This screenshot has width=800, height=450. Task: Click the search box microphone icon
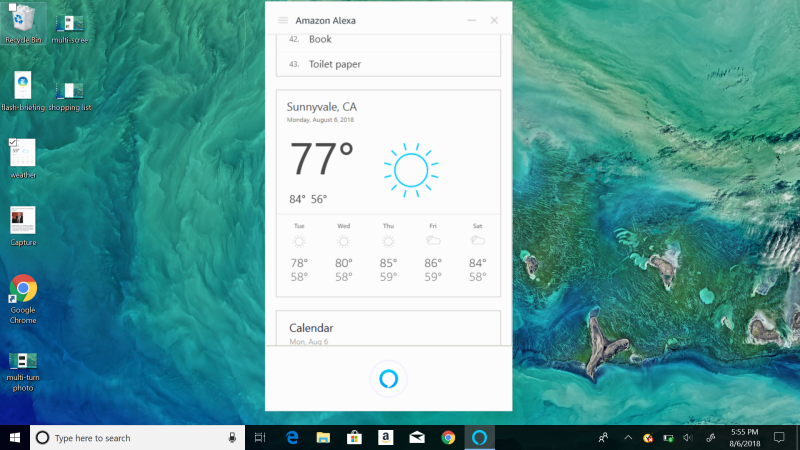[x=232, y=438]
